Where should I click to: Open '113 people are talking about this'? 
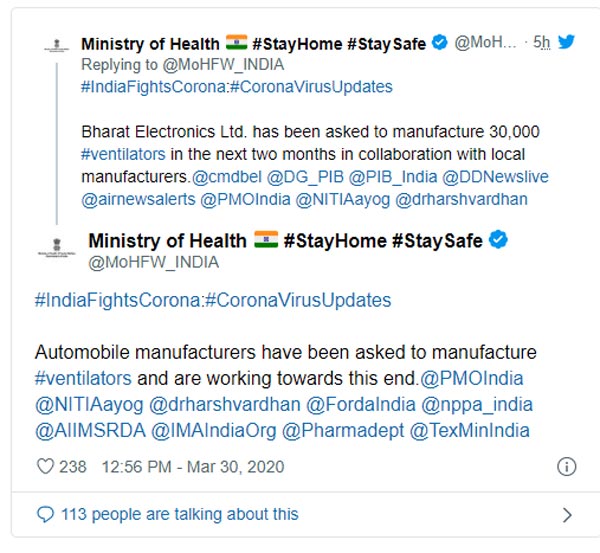click(x=179, y=514)
